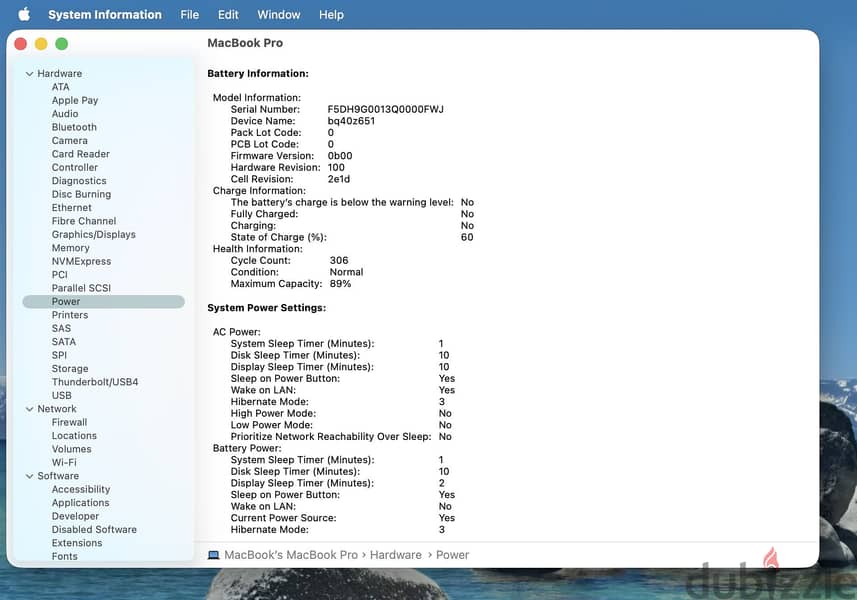Screen dimensions: 857x600
Task: Select NVMExpress in the sidebar
Action: (81, 261)
